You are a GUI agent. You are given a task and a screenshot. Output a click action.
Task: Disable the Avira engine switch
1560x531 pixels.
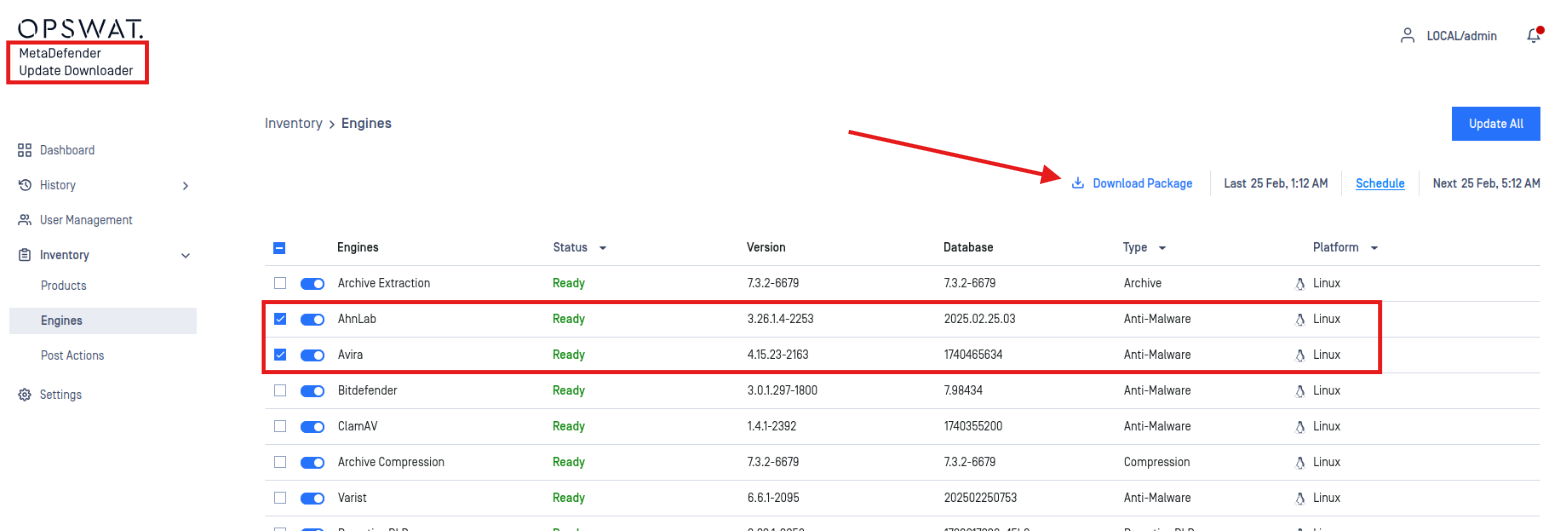click(x=313, y=355)
